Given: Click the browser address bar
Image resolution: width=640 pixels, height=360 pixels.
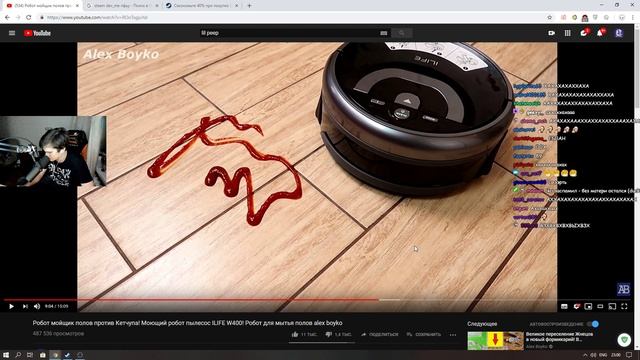Looking at the screenshot, I should pos(294,18).
